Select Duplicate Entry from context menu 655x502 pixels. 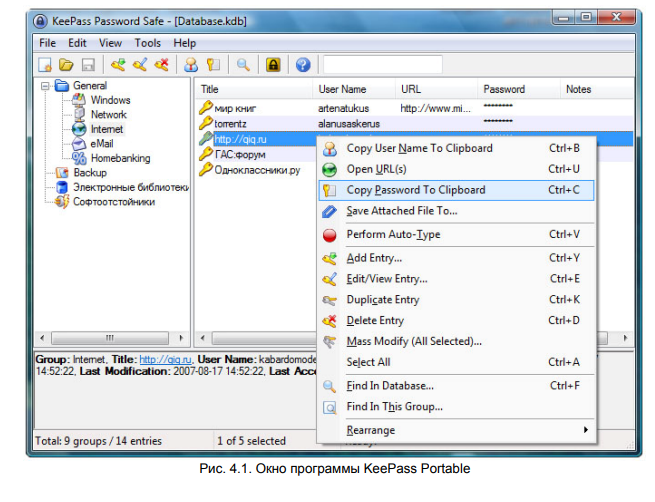(382, 300)
